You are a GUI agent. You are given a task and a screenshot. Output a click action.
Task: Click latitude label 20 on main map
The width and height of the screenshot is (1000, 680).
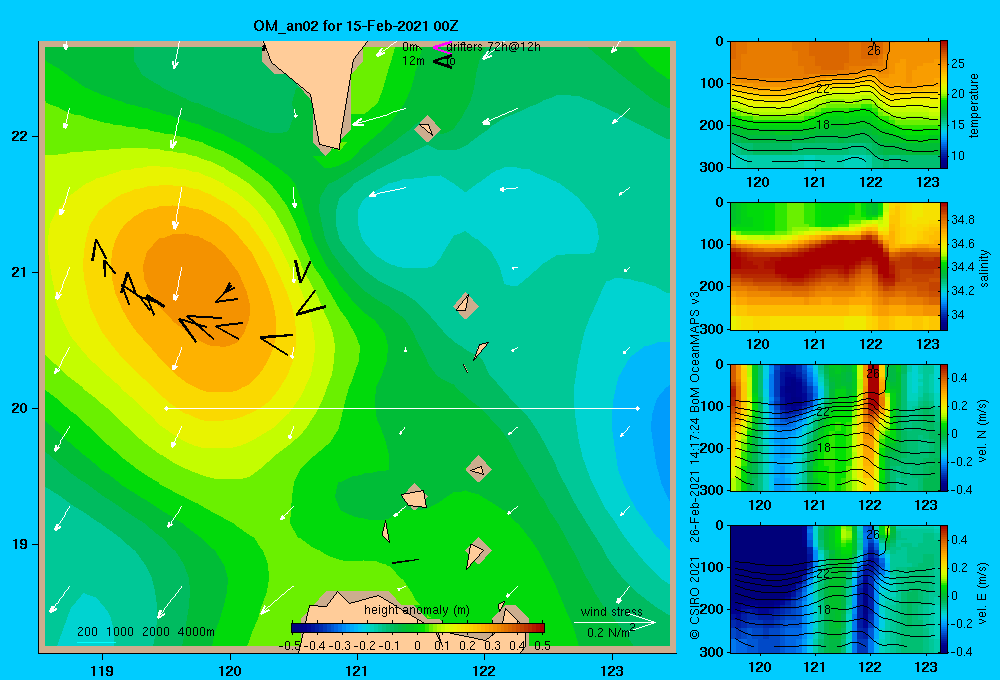click(20, 408)
